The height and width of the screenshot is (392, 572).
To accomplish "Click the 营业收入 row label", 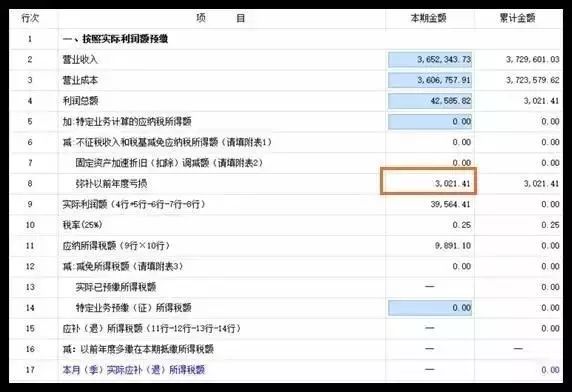I will tap(80, 59).
